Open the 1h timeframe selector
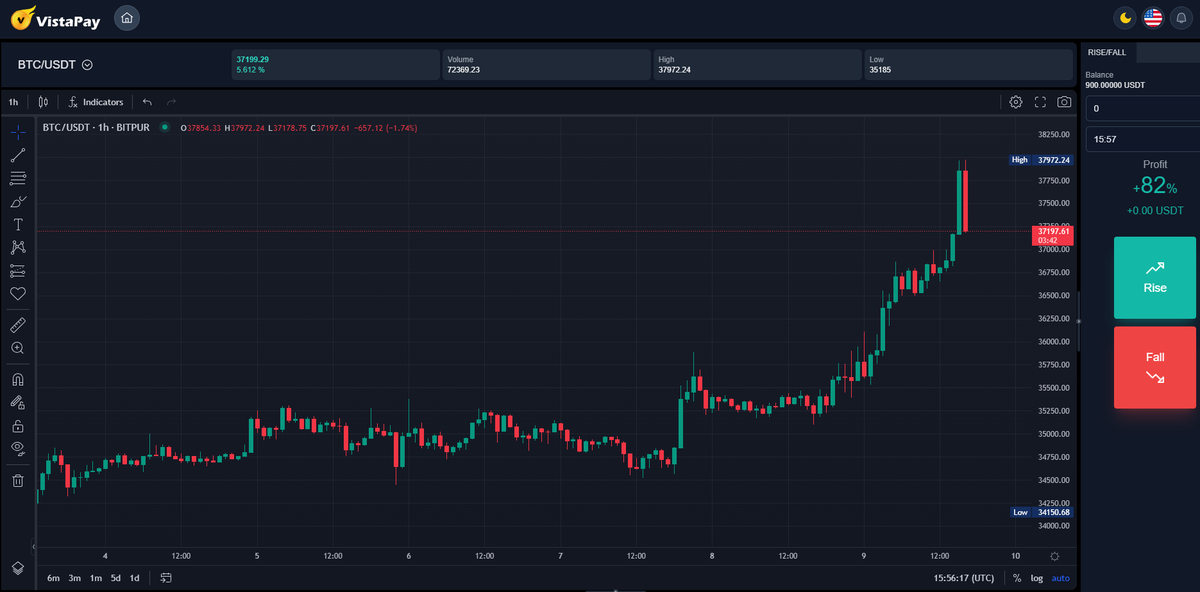This screenshot has width=1200, height=592. coord(14,102)
